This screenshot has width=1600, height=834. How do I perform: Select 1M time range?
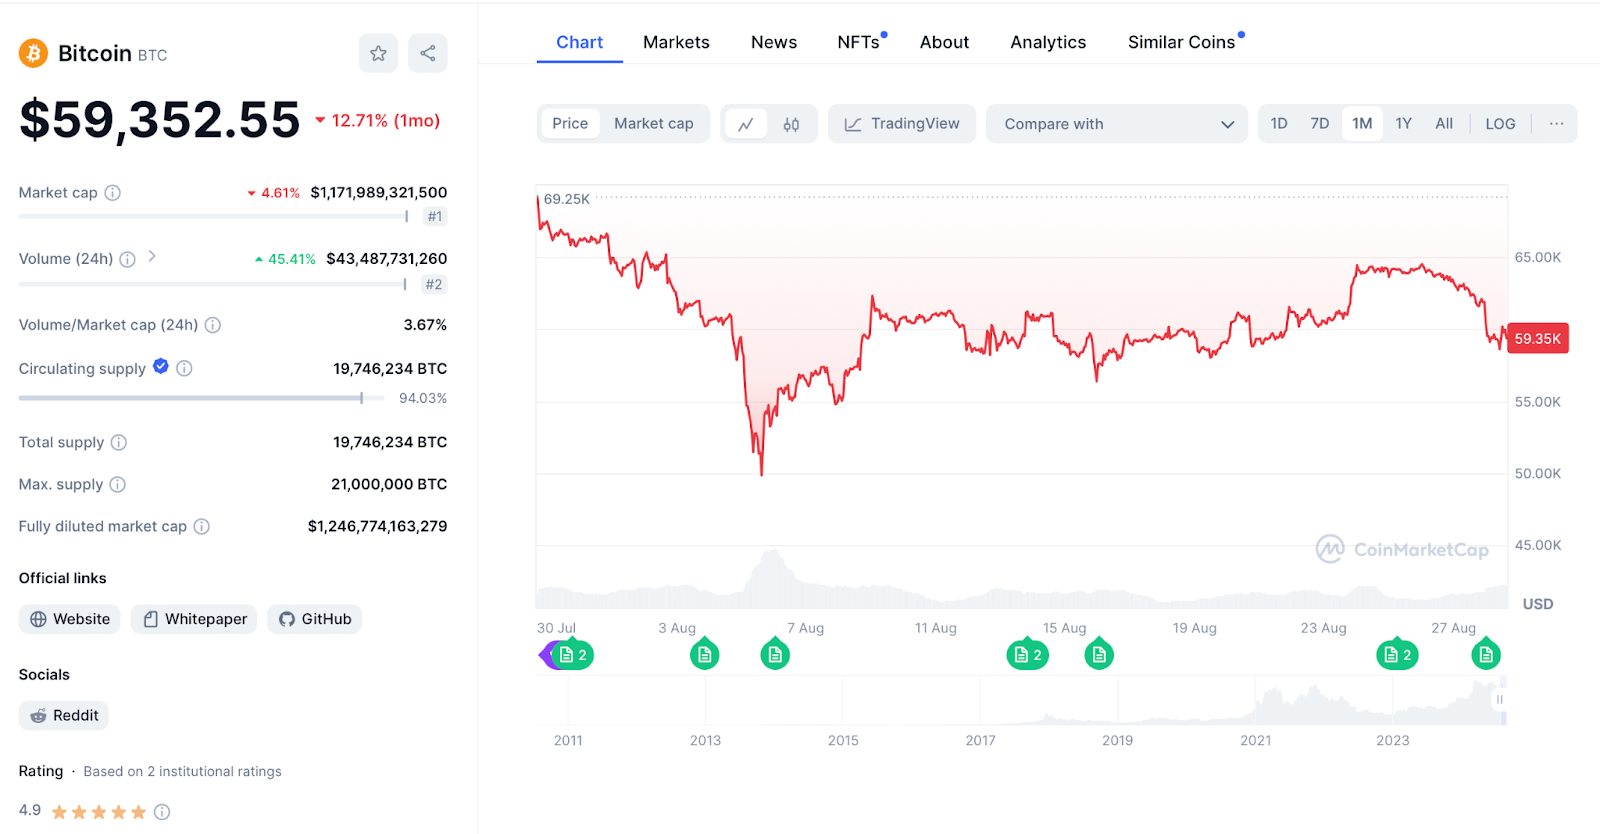pyautogui.click(x=1362, y=124)
